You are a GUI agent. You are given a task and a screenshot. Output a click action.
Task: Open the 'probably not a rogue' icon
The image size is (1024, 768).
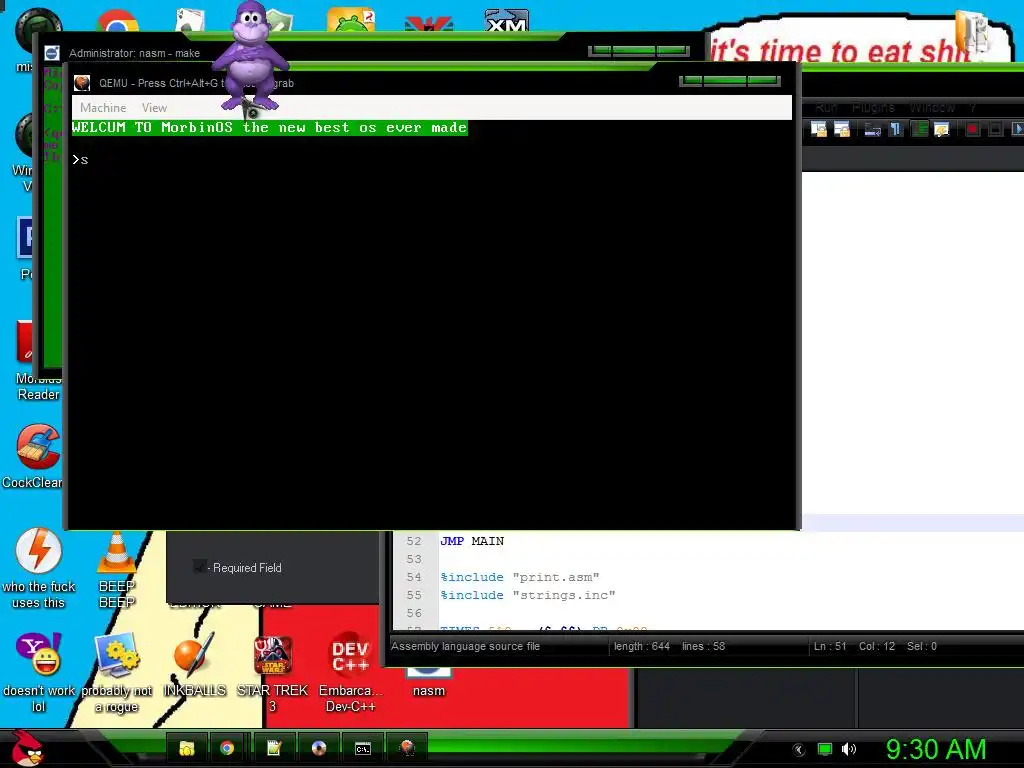click(116, 673)
